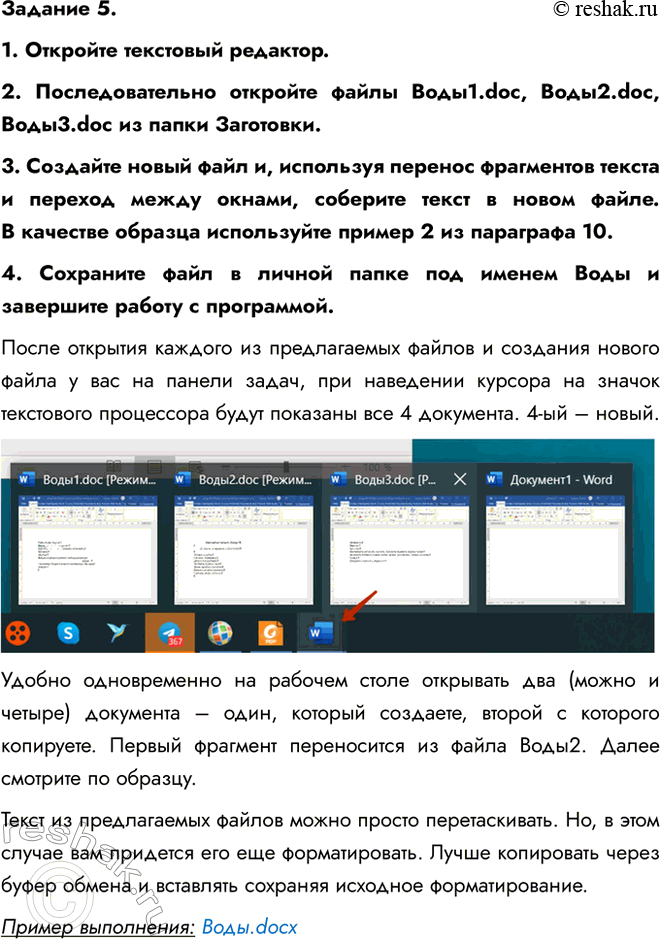Screen dimensions: 660x939
Task: Close the Воды3.doc preview window
Action: 460,480
